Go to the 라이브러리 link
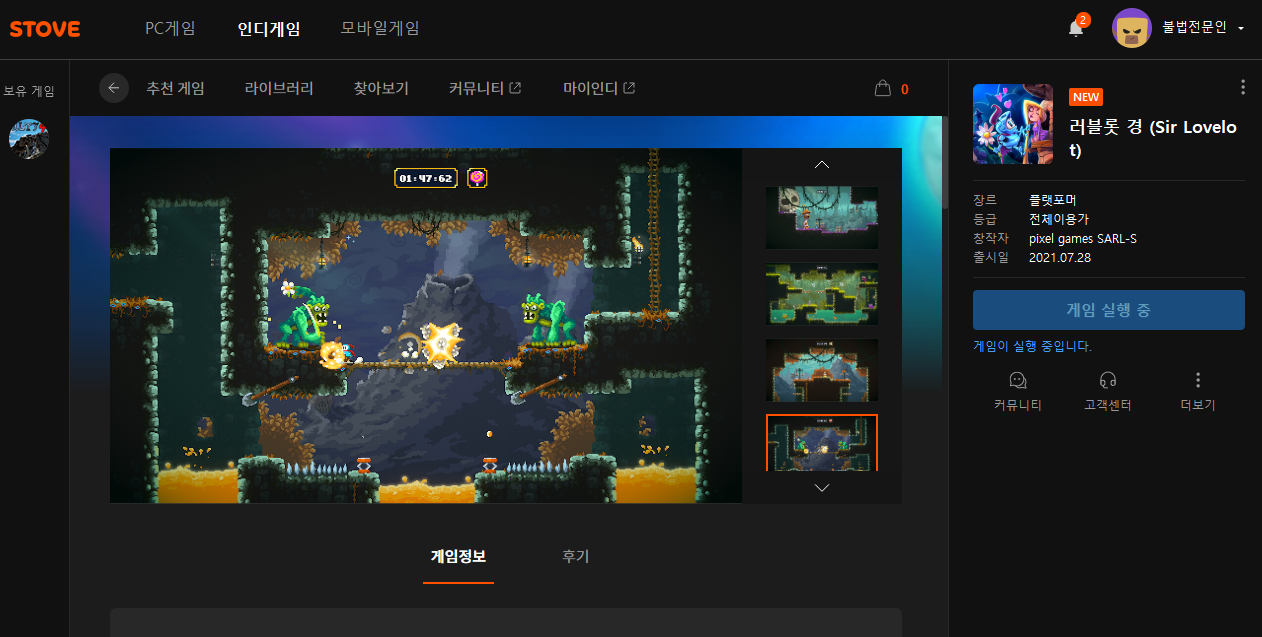 click(279, 88)
